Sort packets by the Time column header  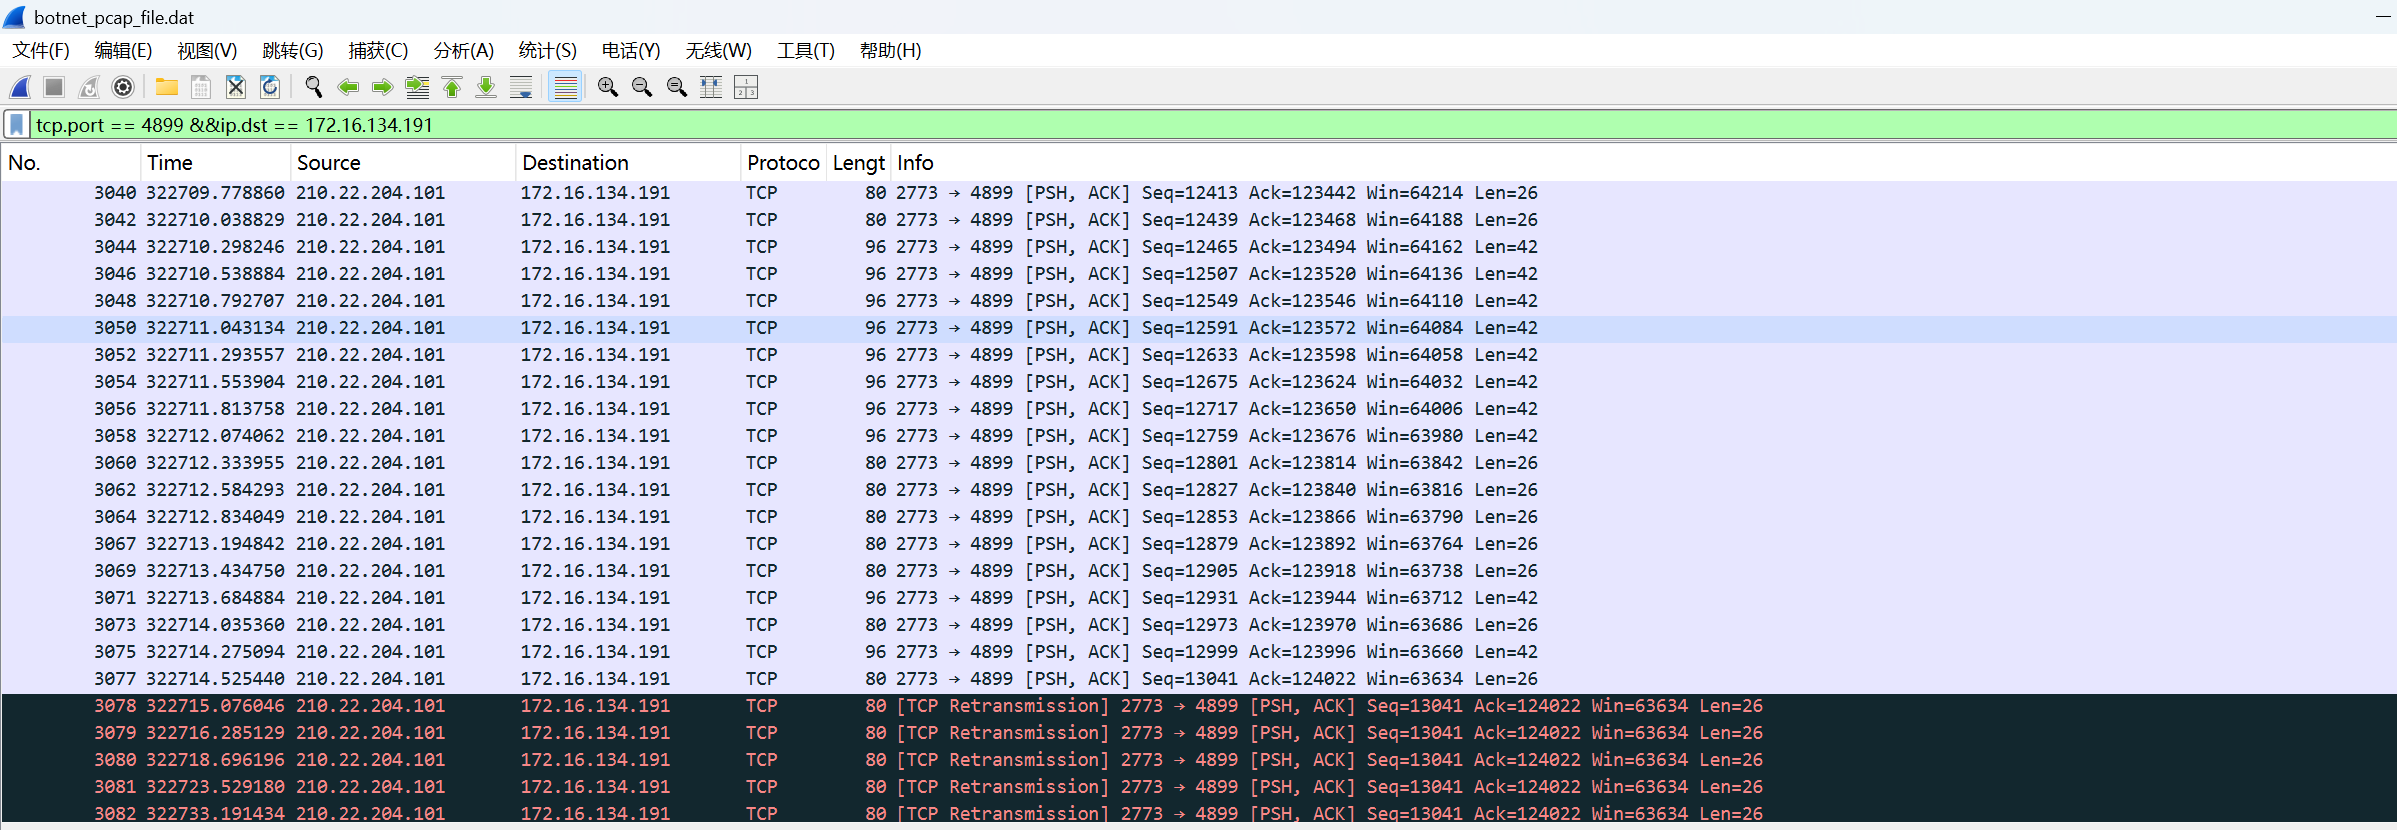(x=215, y=163)
